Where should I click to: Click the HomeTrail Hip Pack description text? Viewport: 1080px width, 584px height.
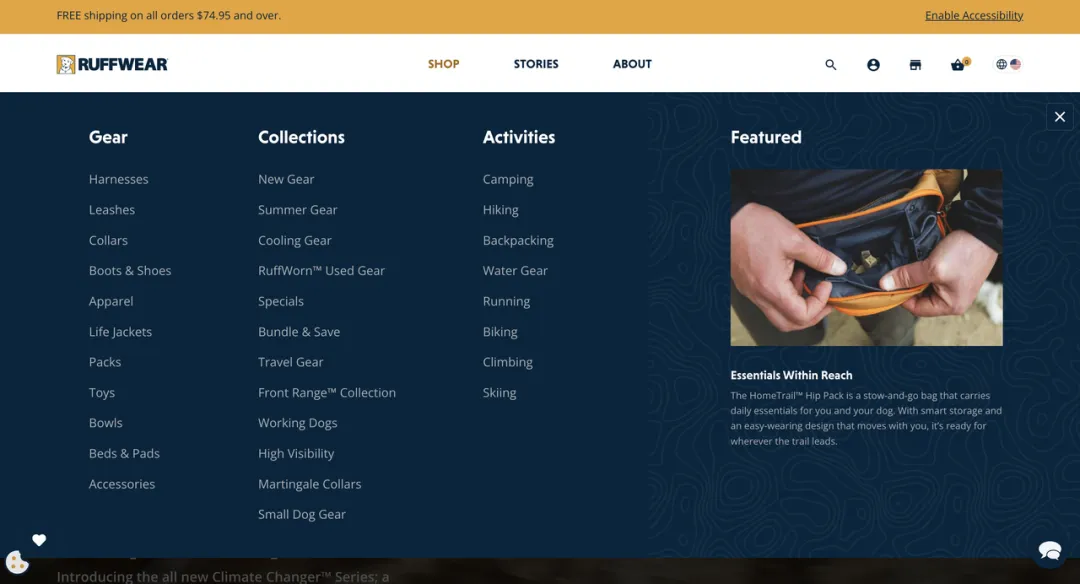(866, 418)
